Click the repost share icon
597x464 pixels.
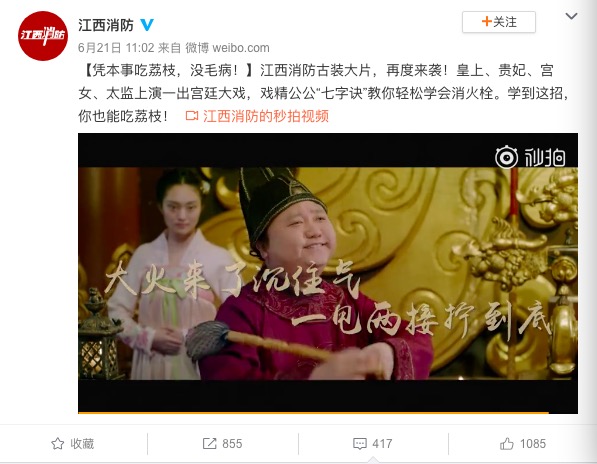(x=209, y=443)
